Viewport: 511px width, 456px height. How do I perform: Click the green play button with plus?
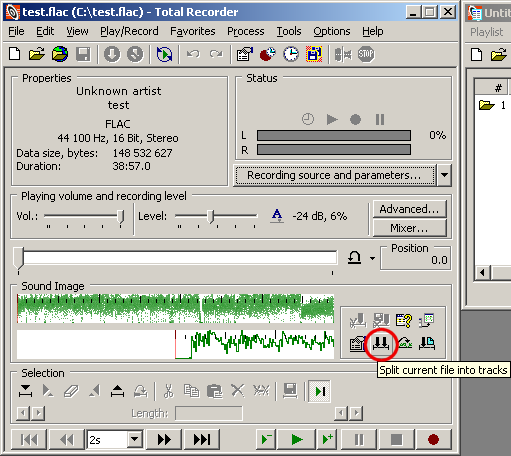[327, 439]
